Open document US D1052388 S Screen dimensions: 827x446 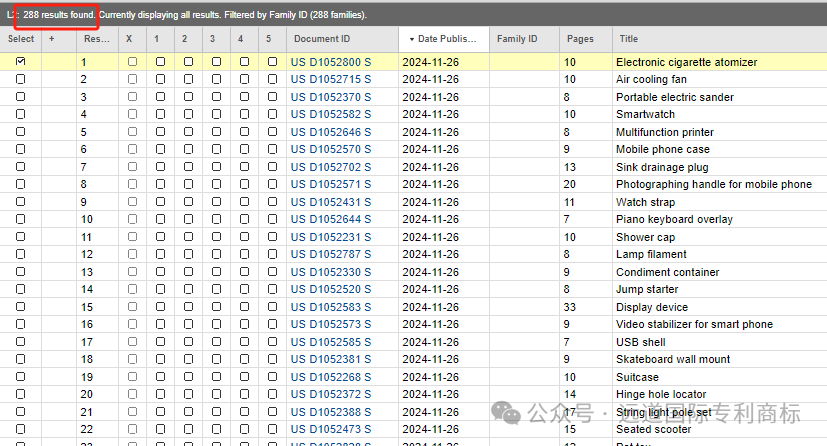click(331, 412)
